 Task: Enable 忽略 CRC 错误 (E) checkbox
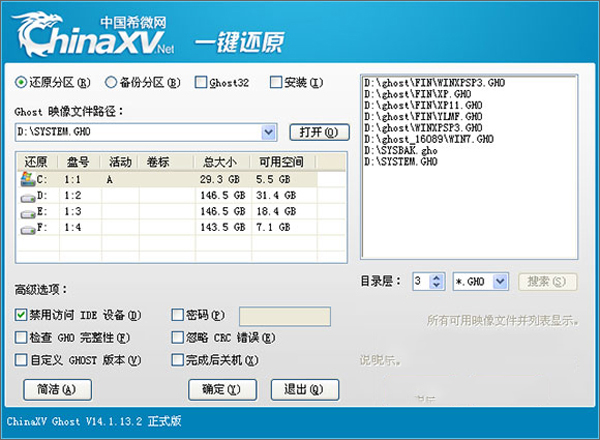(178, 337)
